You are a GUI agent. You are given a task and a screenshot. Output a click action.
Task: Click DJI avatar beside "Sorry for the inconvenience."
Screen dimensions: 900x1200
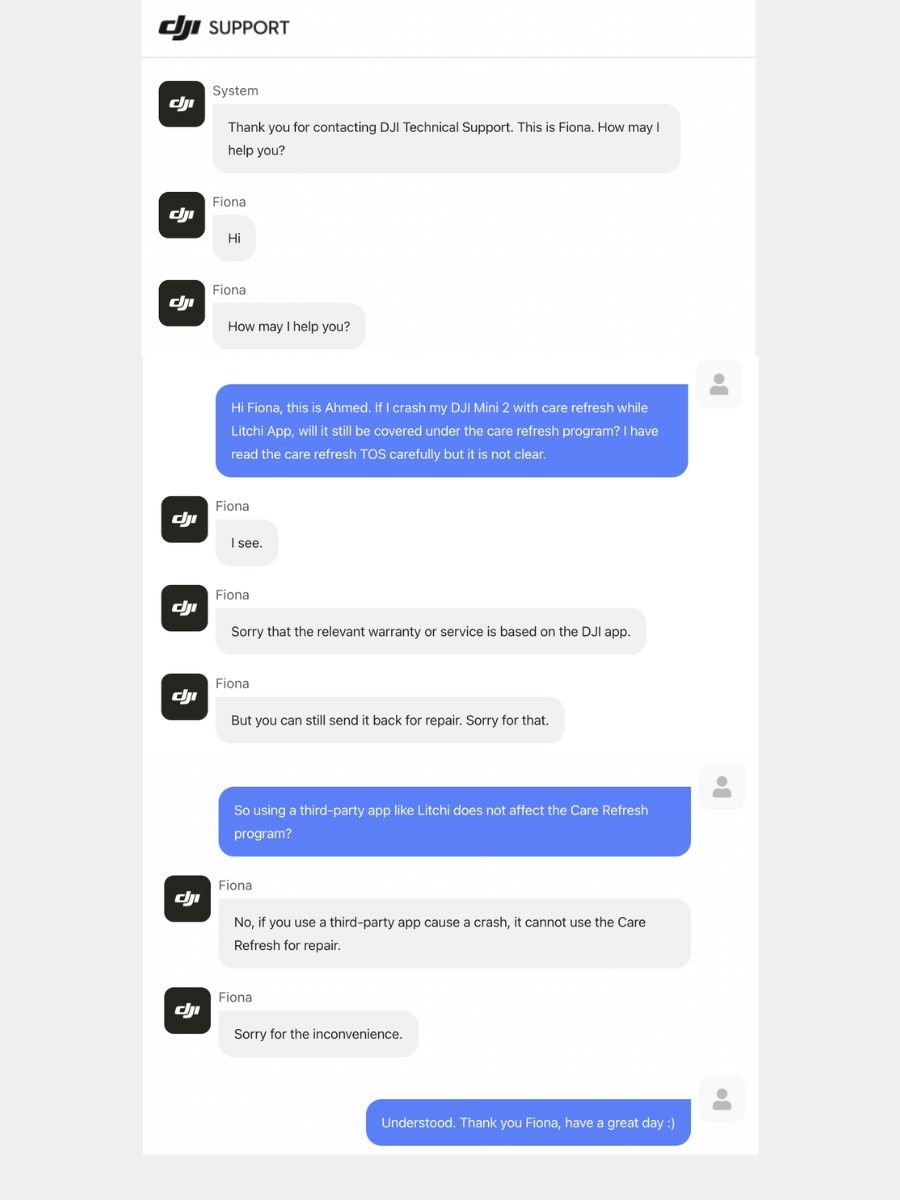point(188,1010)
